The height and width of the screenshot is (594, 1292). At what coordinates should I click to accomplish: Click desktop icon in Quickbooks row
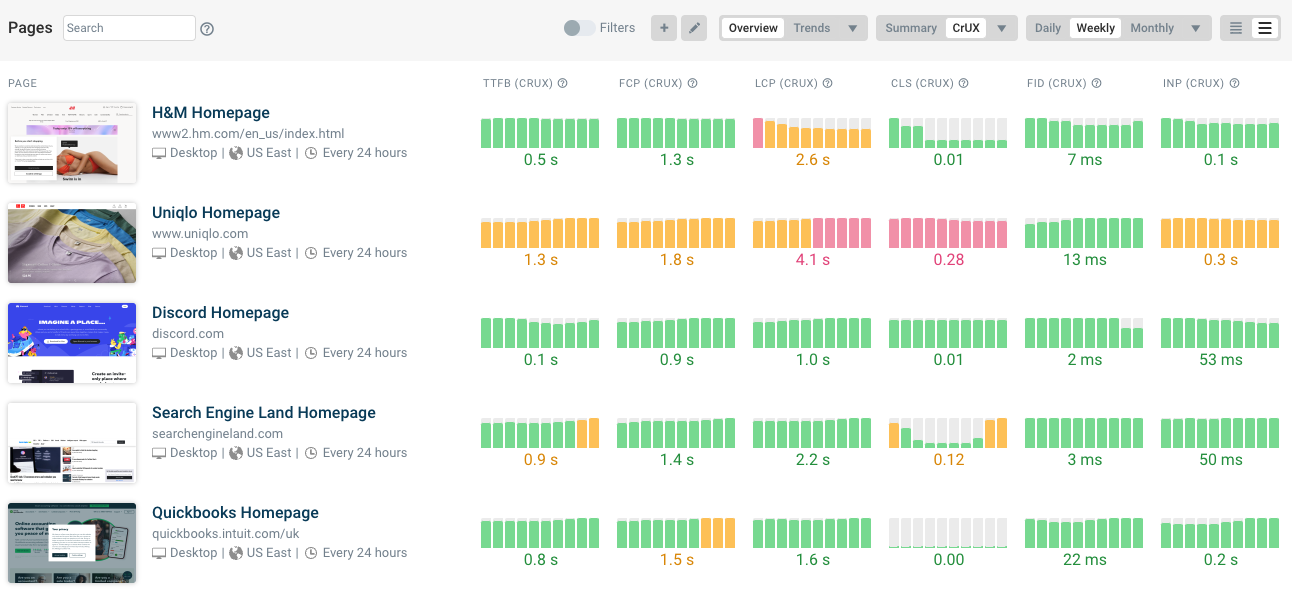(x=159, y=553)
